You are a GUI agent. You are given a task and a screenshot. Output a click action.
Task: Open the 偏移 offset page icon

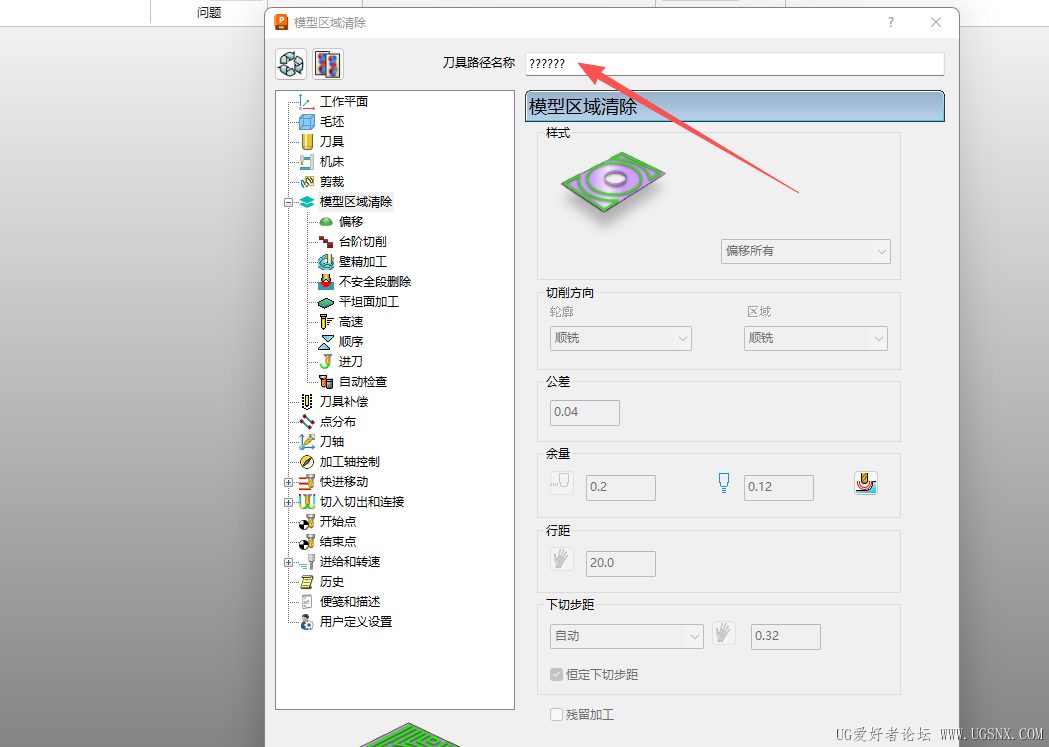click(x=326, y=221)
